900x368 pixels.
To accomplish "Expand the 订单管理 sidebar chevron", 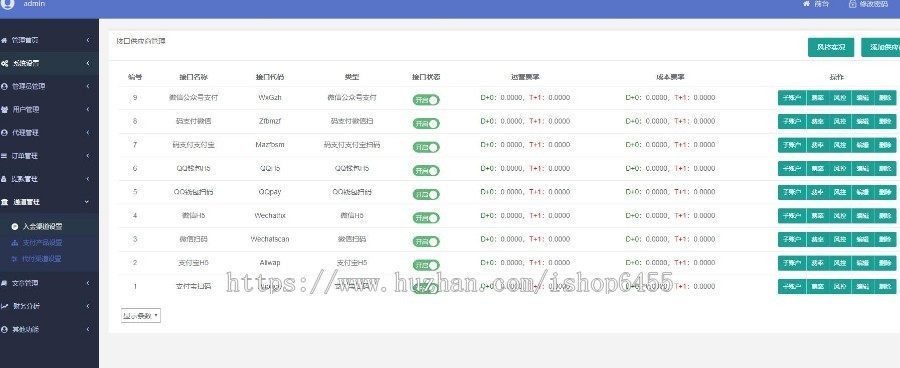I will (88, 156).
